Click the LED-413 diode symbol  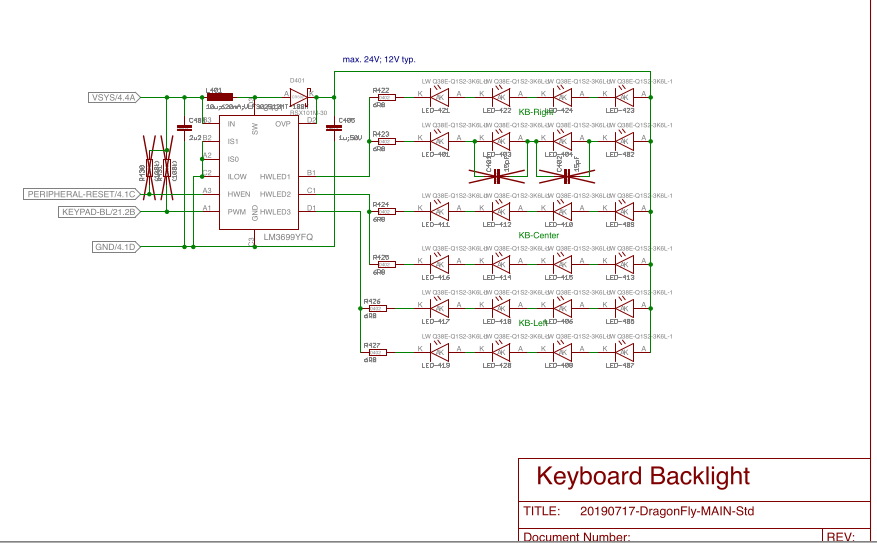621,263
